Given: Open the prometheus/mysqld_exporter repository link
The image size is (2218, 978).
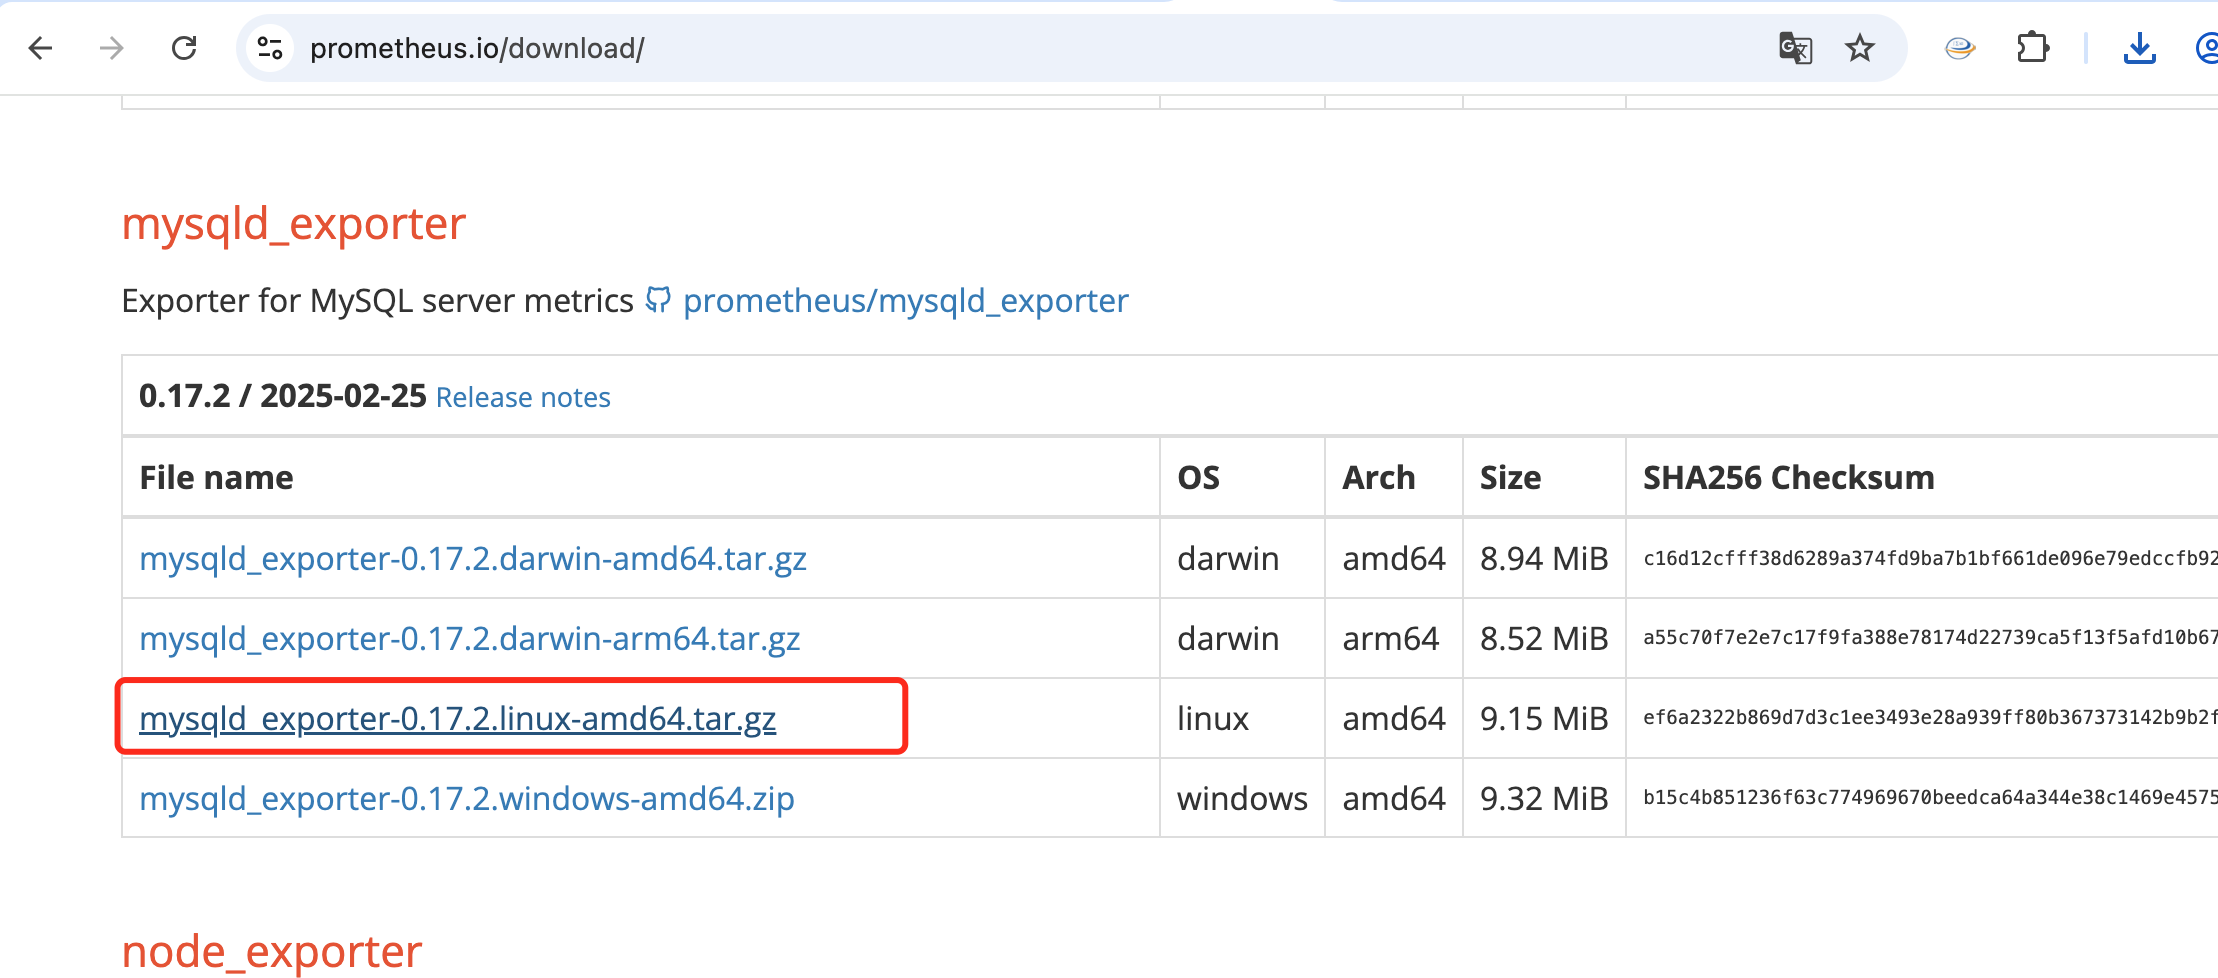Looking at the screenshot, I should click(x=906, y=301).
